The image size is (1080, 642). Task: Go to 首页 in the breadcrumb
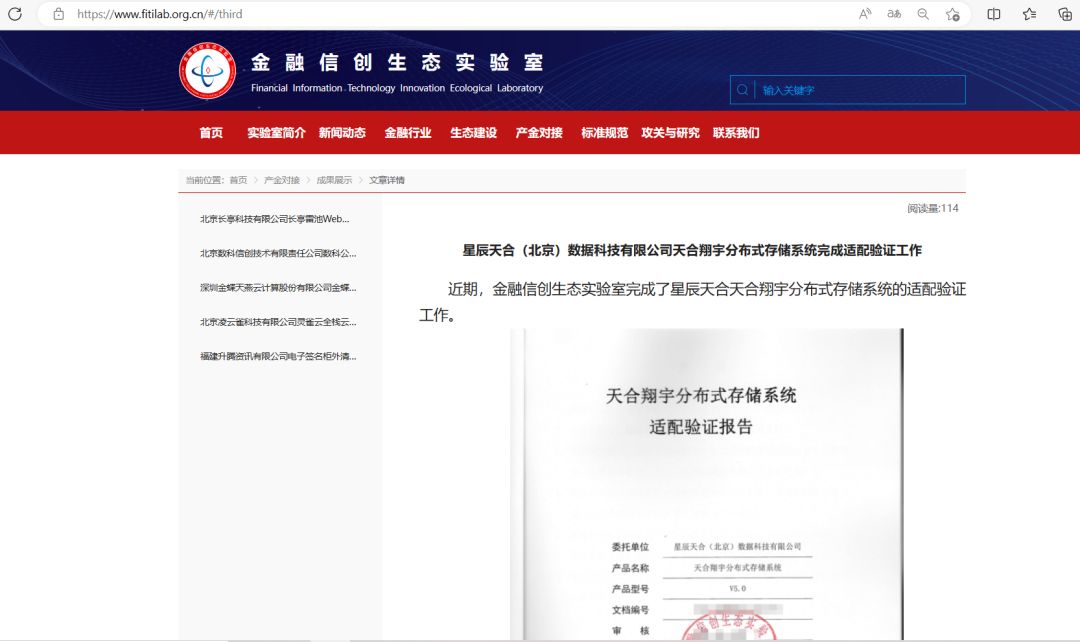(238, 180)
